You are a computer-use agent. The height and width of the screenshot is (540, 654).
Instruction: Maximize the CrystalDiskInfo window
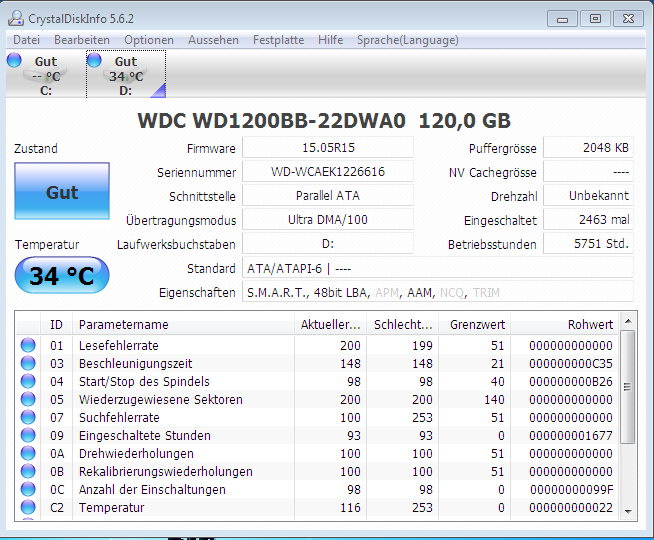pyautogui.click(x=595, y=19)
